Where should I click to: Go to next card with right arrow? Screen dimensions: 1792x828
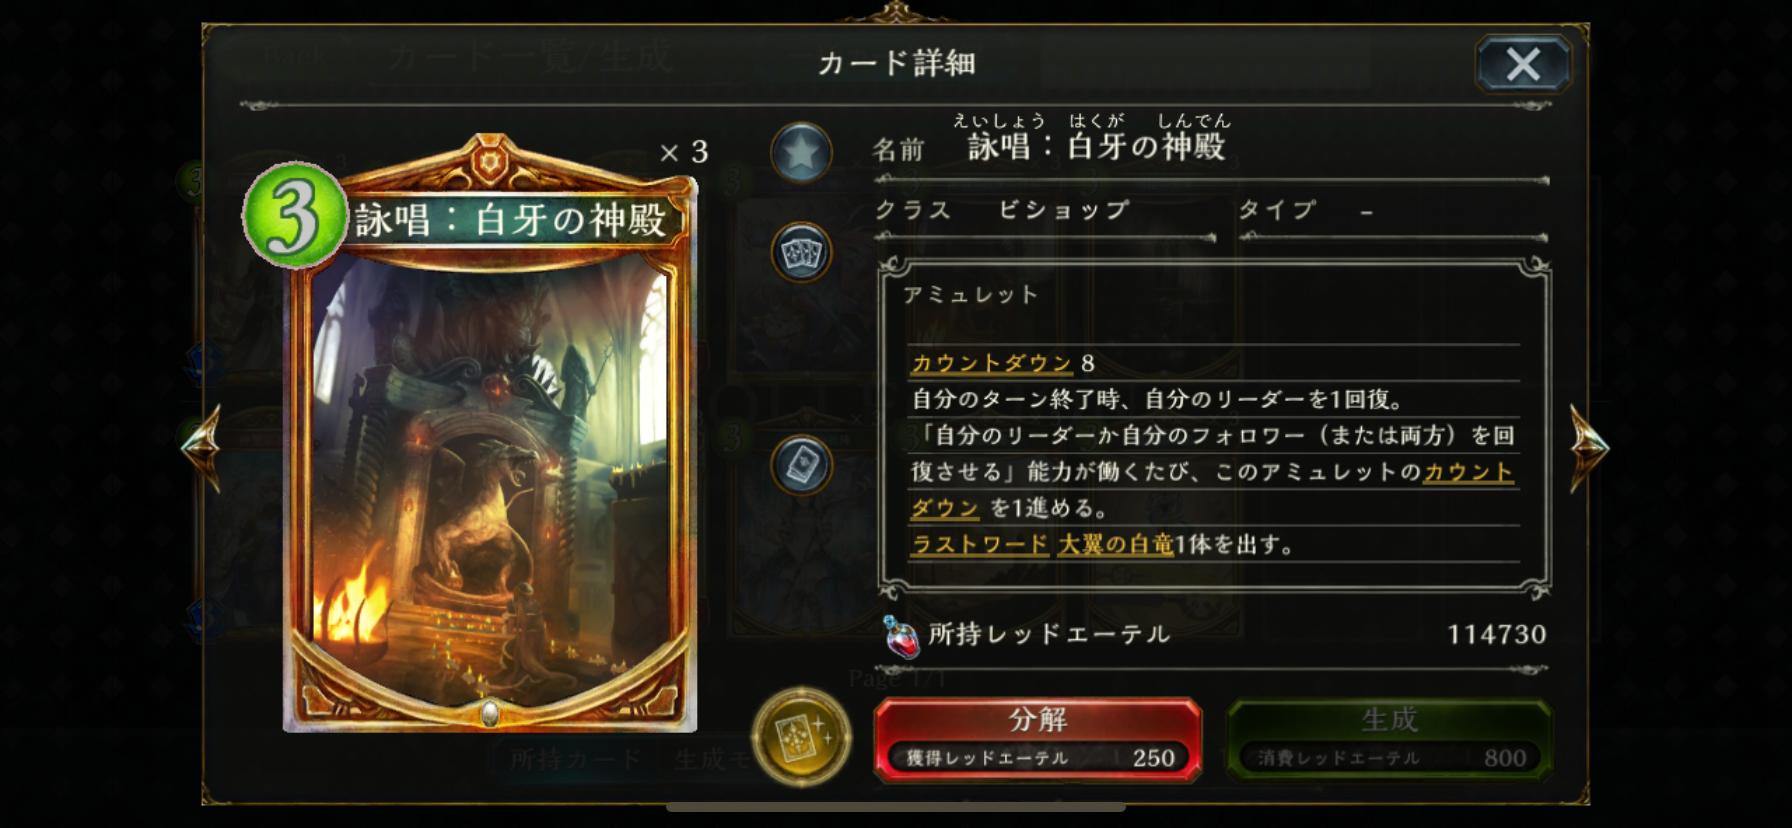tap(1588, 447)
